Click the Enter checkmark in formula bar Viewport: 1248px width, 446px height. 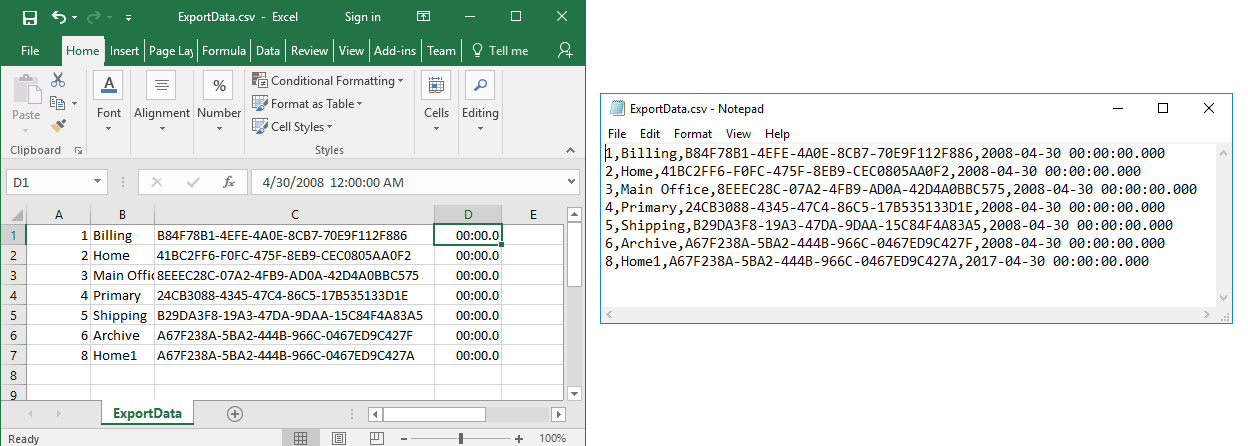click(x=193, y=182)
